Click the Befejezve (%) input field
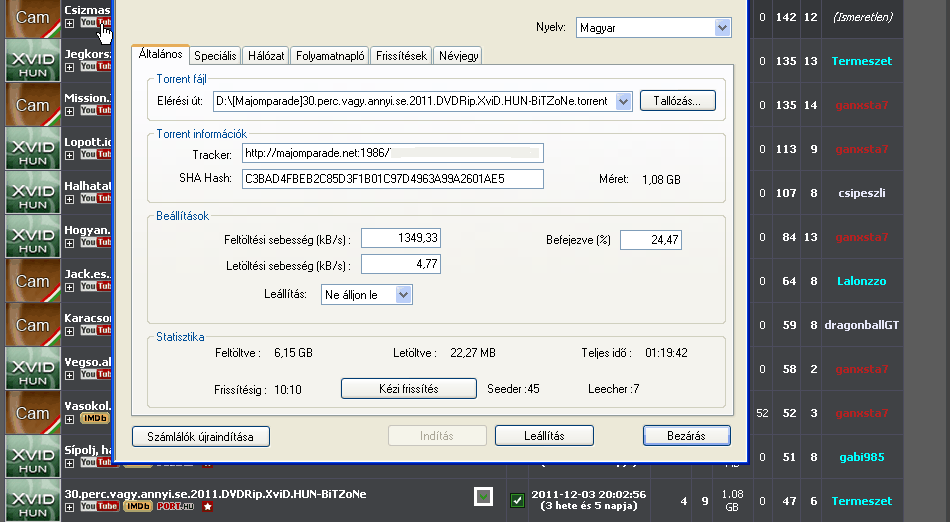This screenshot has width=950, height=522. pyautogui.click(x=651, y=240)
